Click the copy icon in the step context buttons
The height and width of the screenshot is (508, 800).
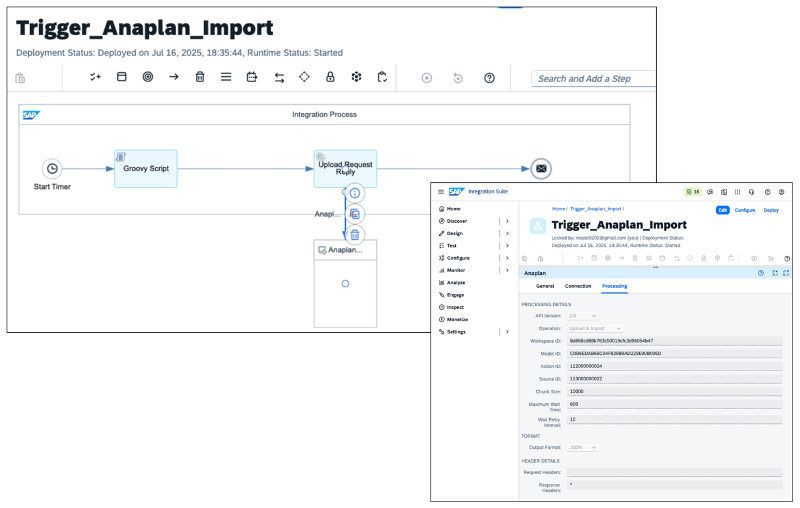coord(355,214)
